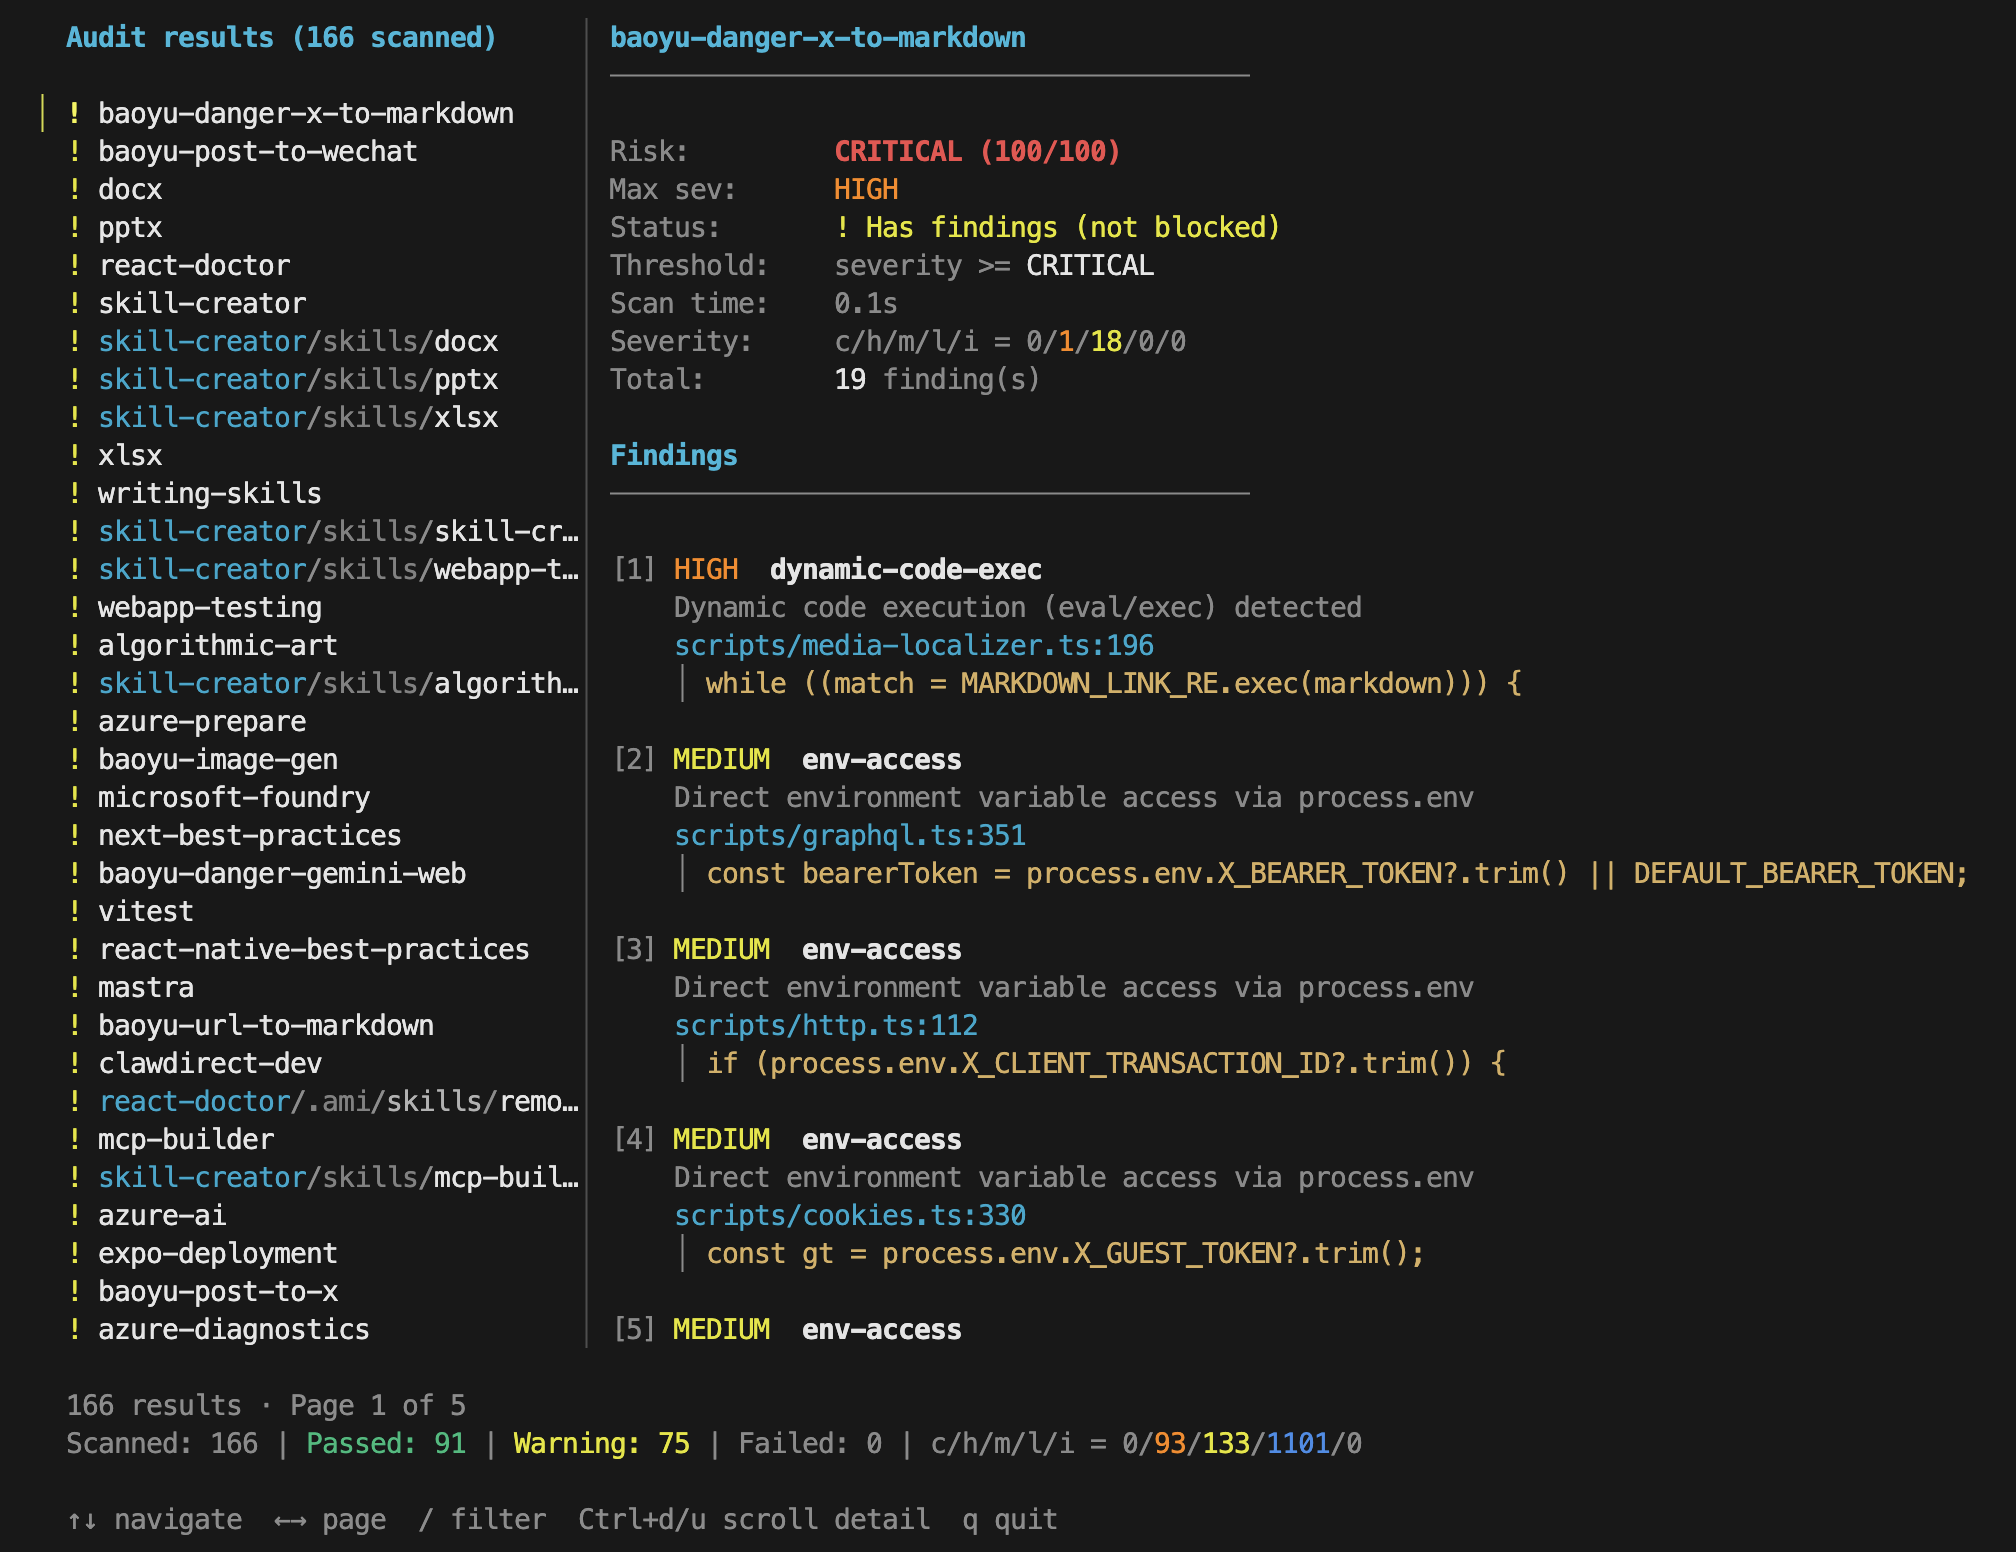Screen dimensions: 2016x1552
Task: Click the warning indicator beside azure-diagnostics
Action: coord(75,1329)
